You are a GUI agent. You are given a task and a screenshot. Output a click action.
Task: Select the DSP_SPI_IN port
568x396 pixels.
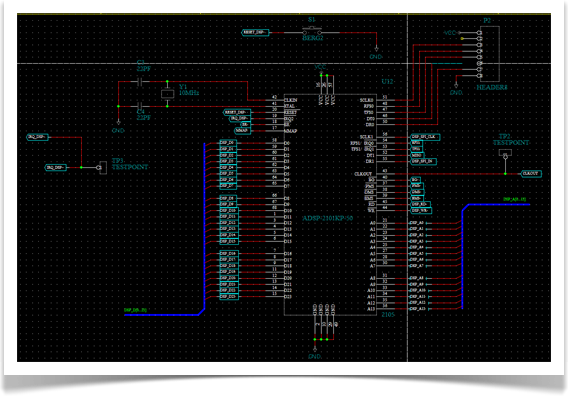coord(423,161)
